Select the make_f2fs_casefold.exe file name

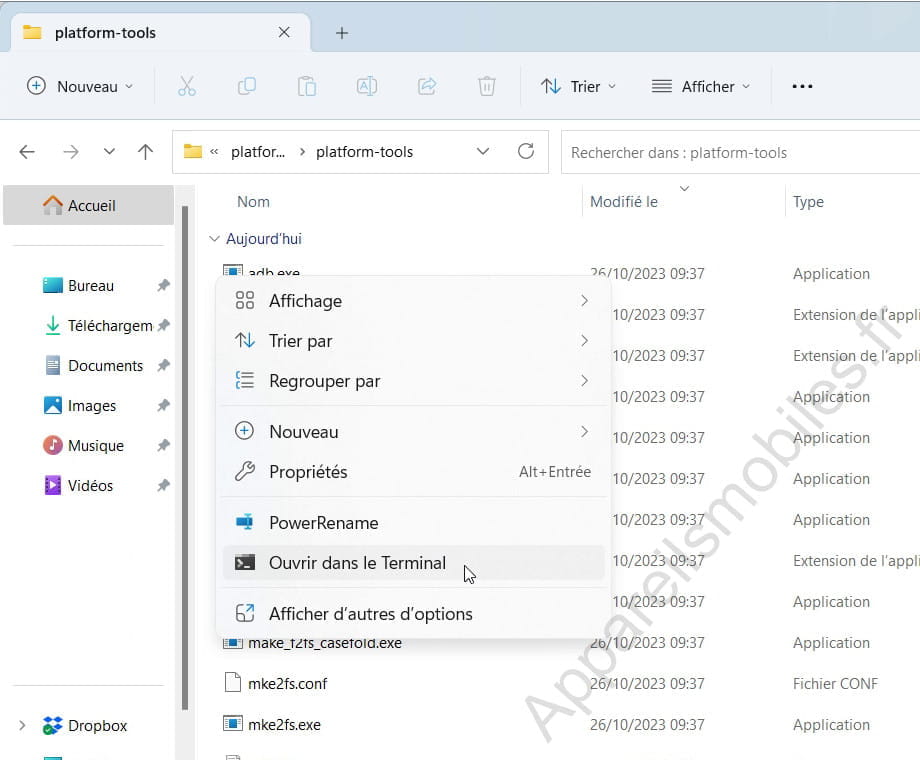pos(324,643)
